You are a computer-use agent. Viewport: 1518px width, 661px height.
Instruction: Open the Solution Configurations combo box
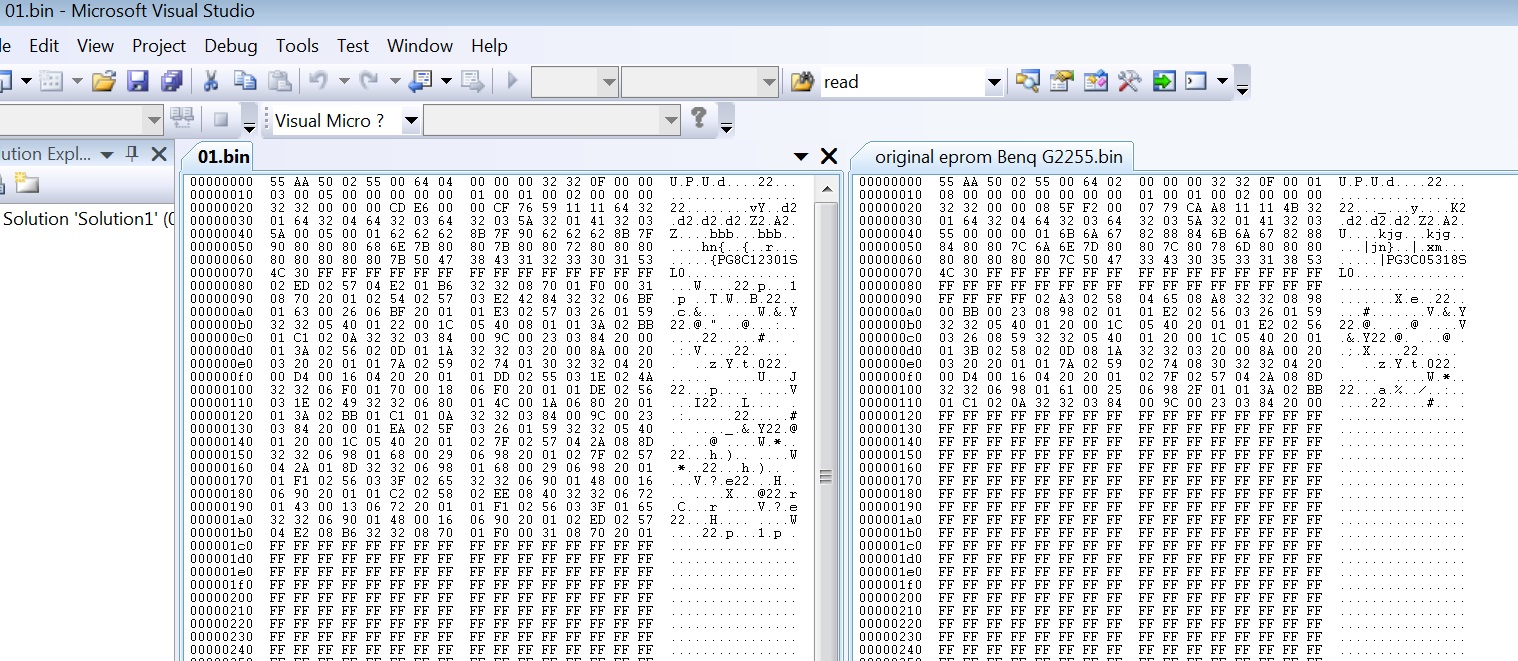(x=574, y=81)
